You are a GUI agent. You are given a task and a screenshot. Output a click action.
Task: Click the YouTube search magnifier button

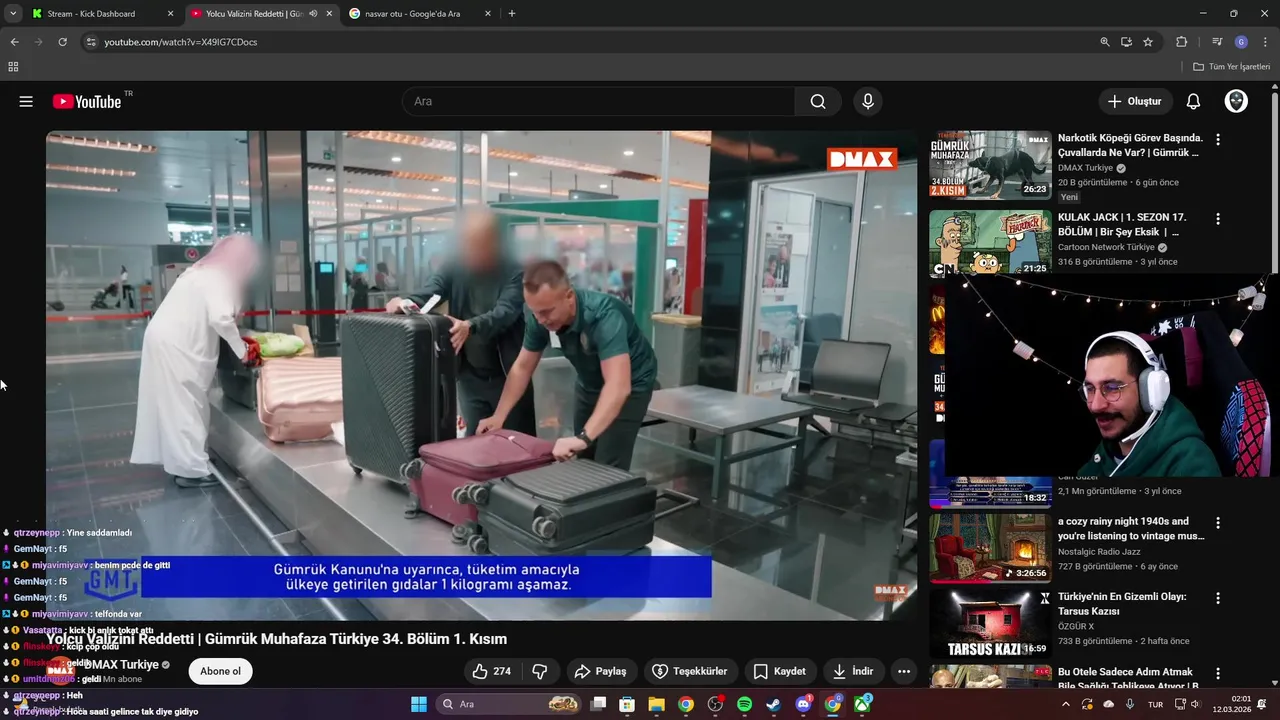[x=818, y=101]
